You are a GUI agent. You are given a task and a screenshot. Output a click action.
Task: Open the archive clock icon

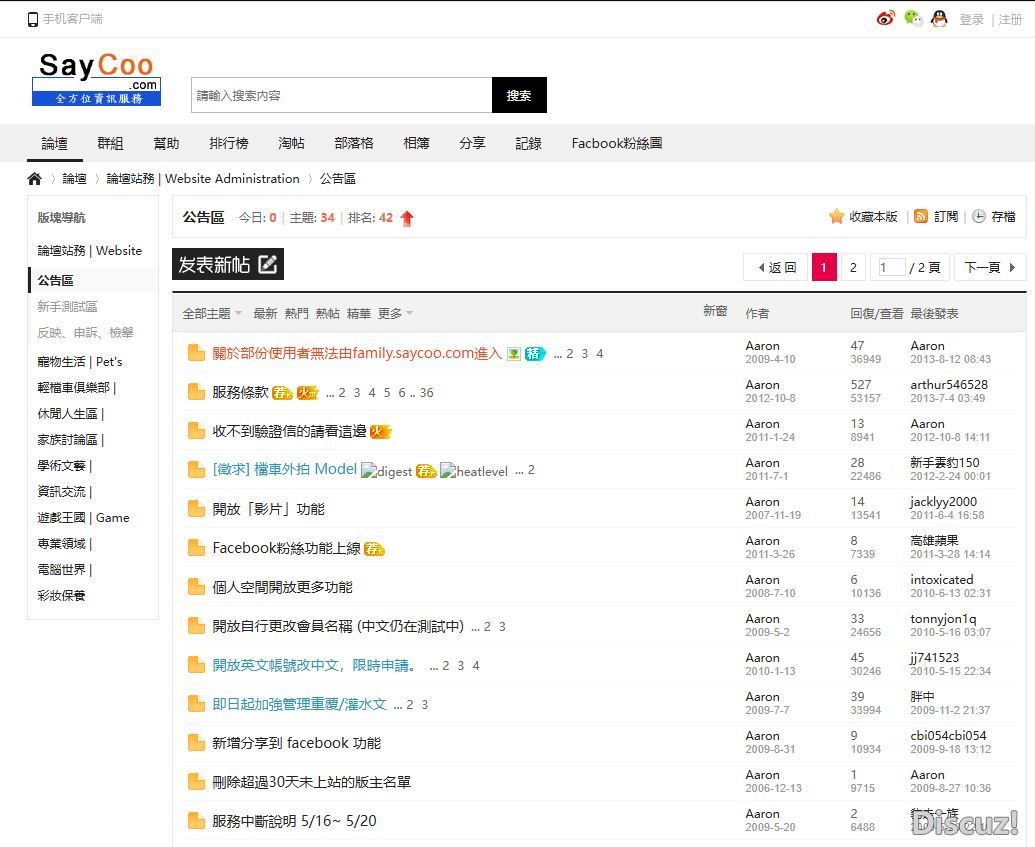point(979,216)
